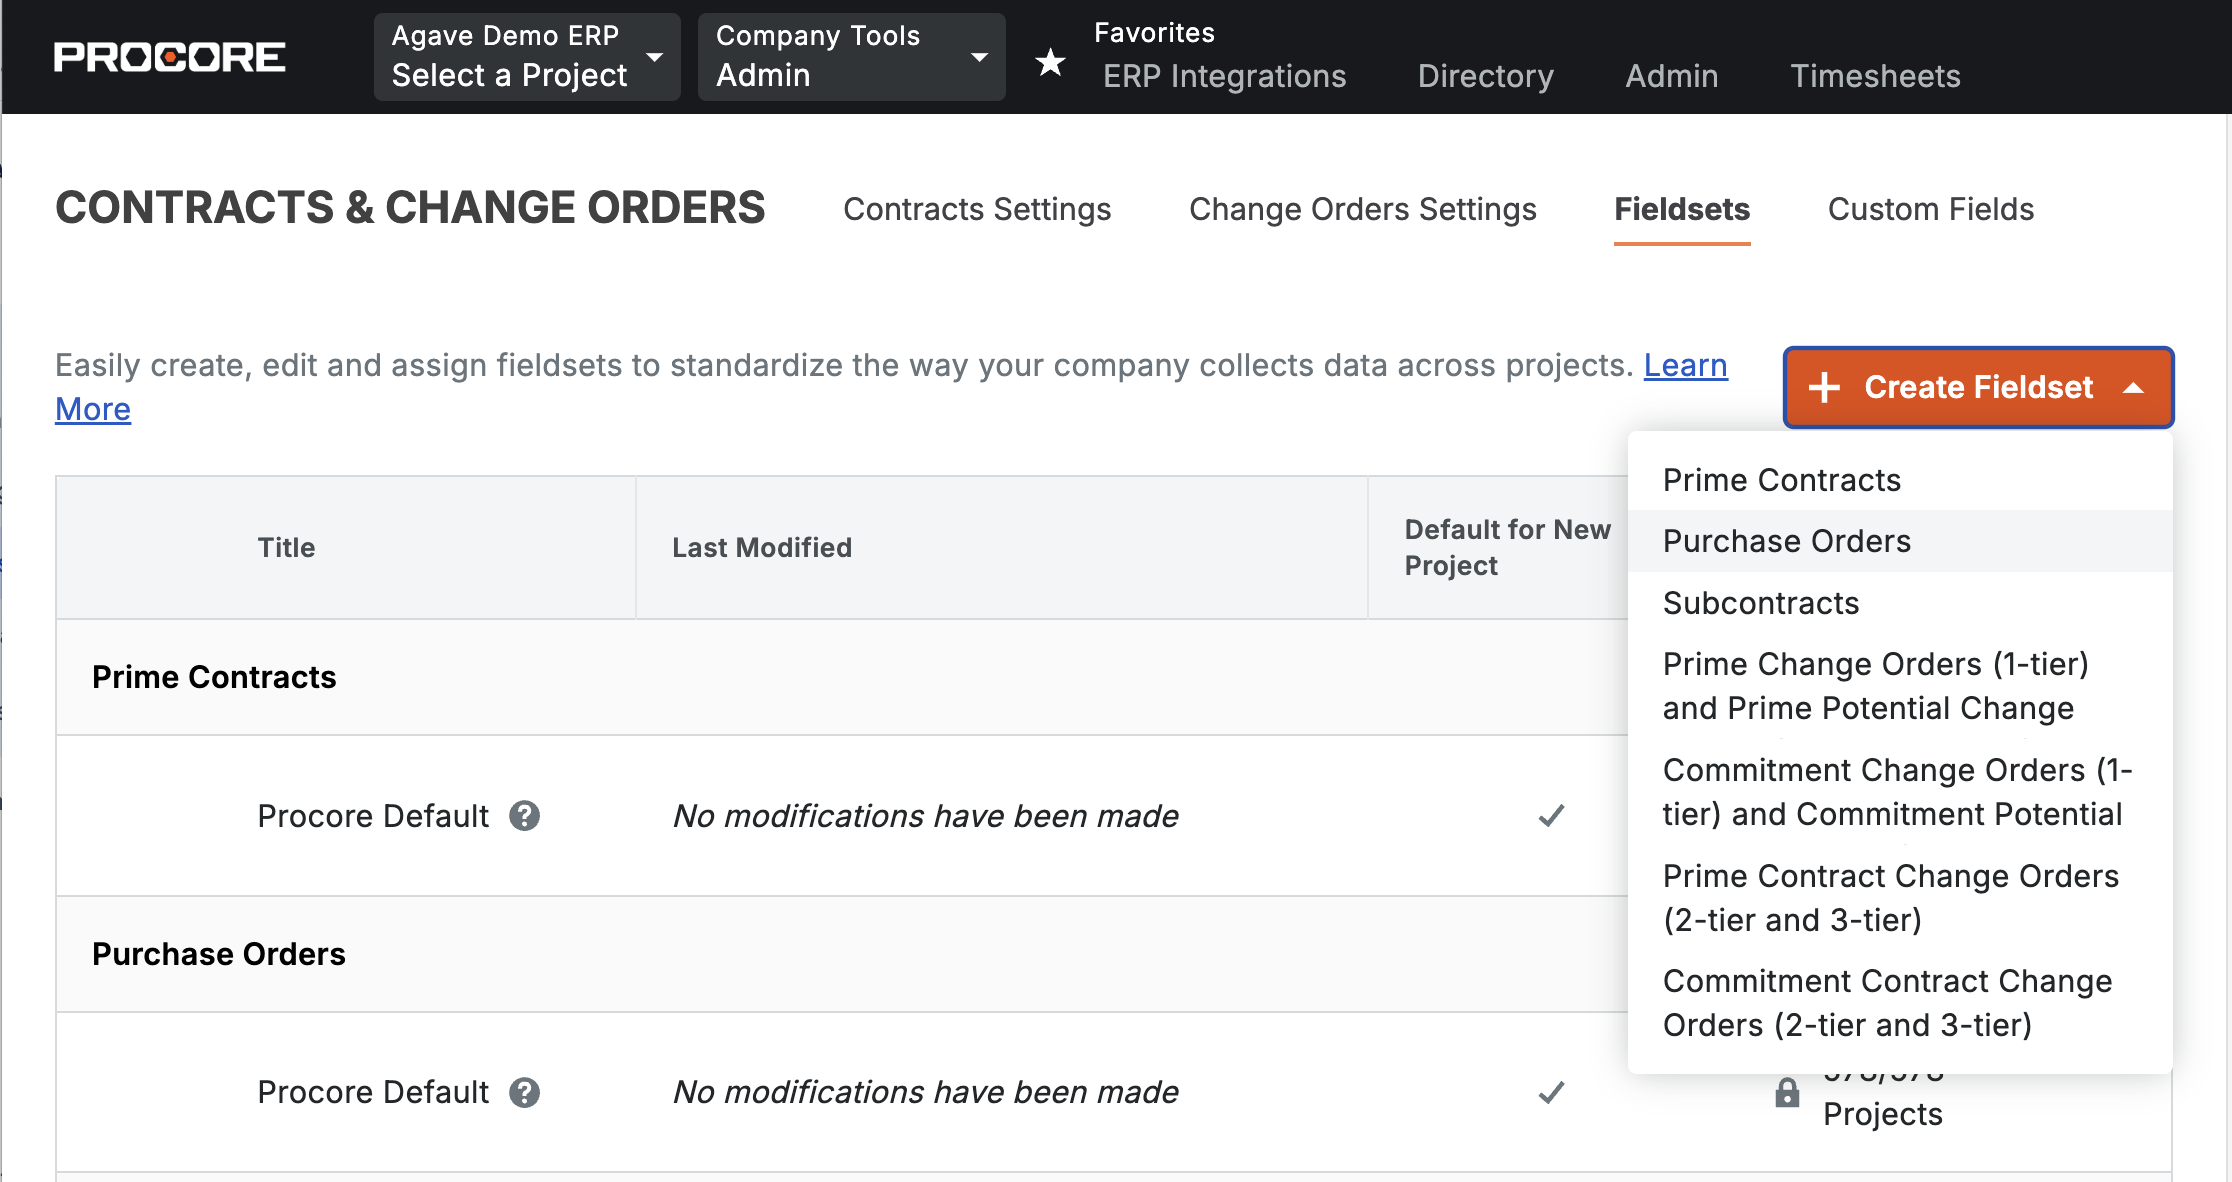Click the plus icon on Create Fieldset
The height and width of the screenshot is (1182, 2232).
point(1825,388)
